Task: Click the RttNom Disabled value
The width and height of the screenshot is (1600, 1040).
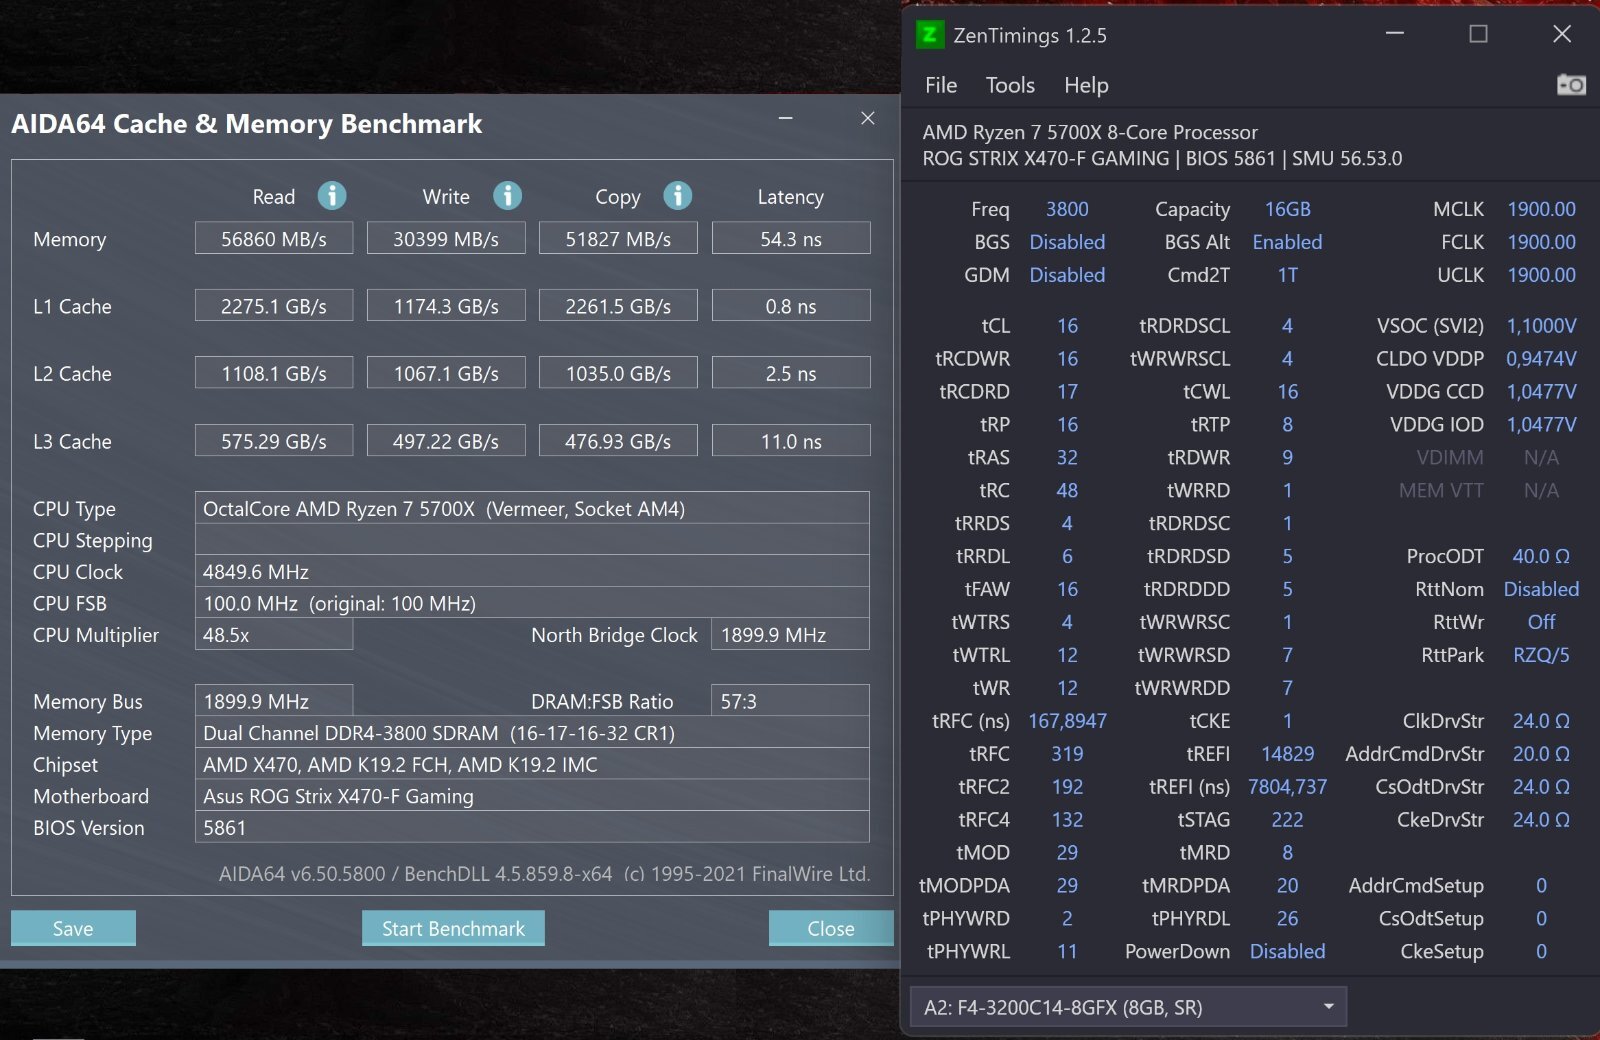Action: [x=1541, y=589]
